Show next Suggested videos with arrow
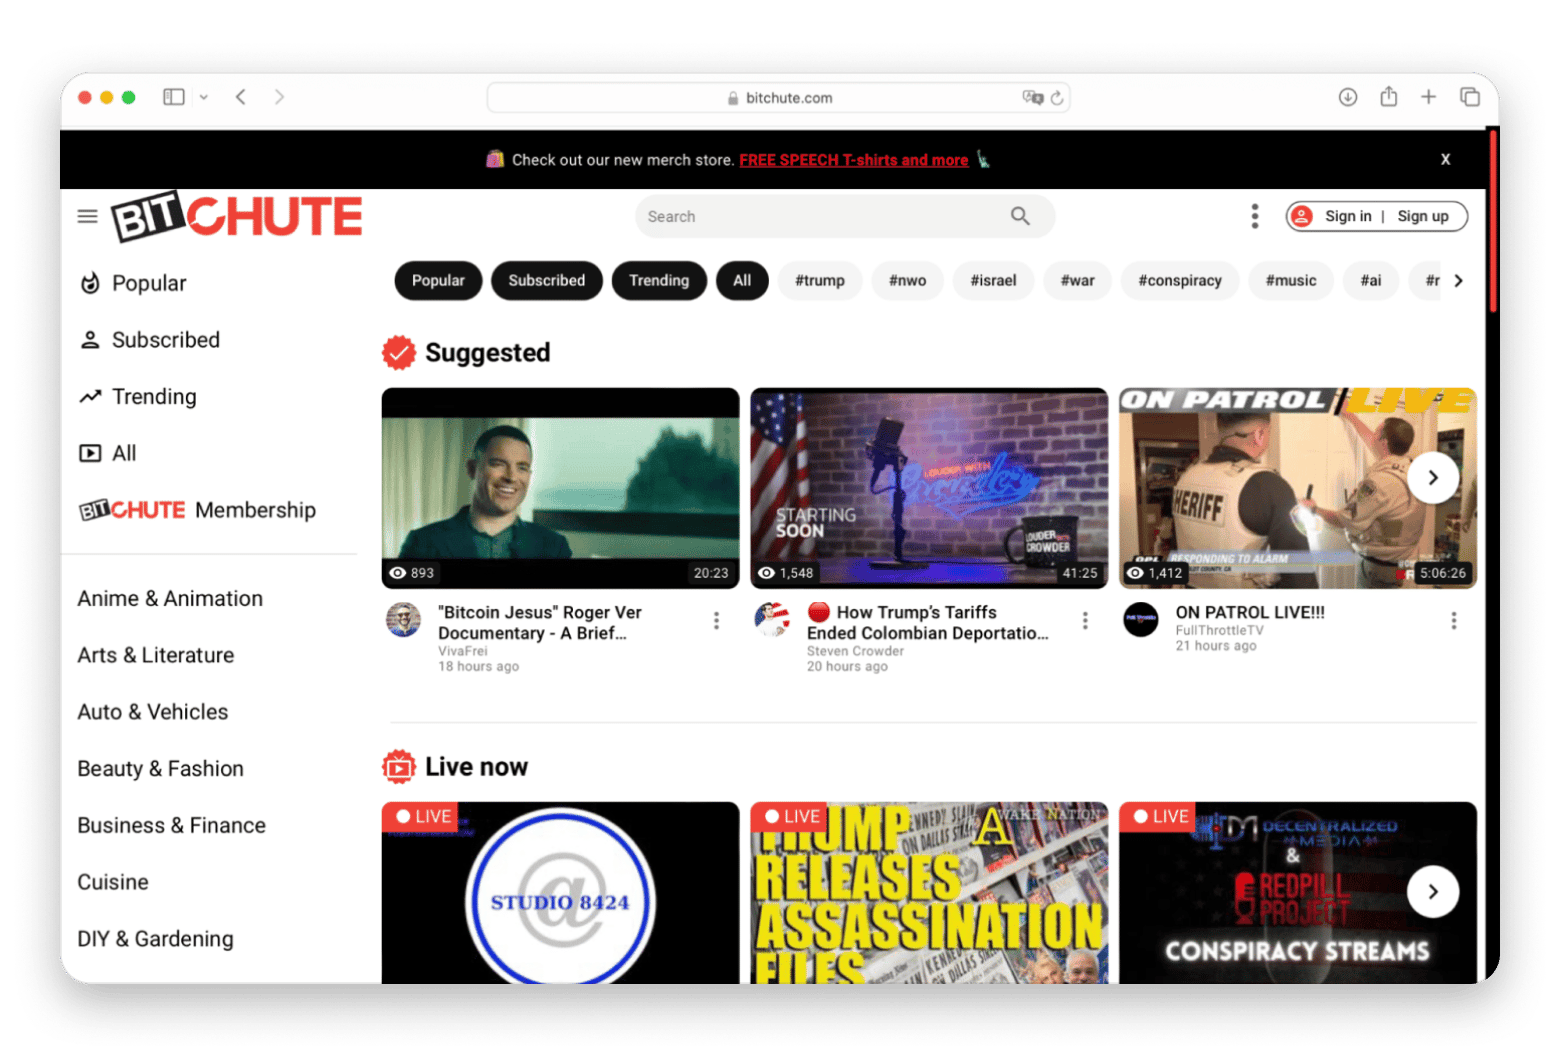 coord(1432,478)
